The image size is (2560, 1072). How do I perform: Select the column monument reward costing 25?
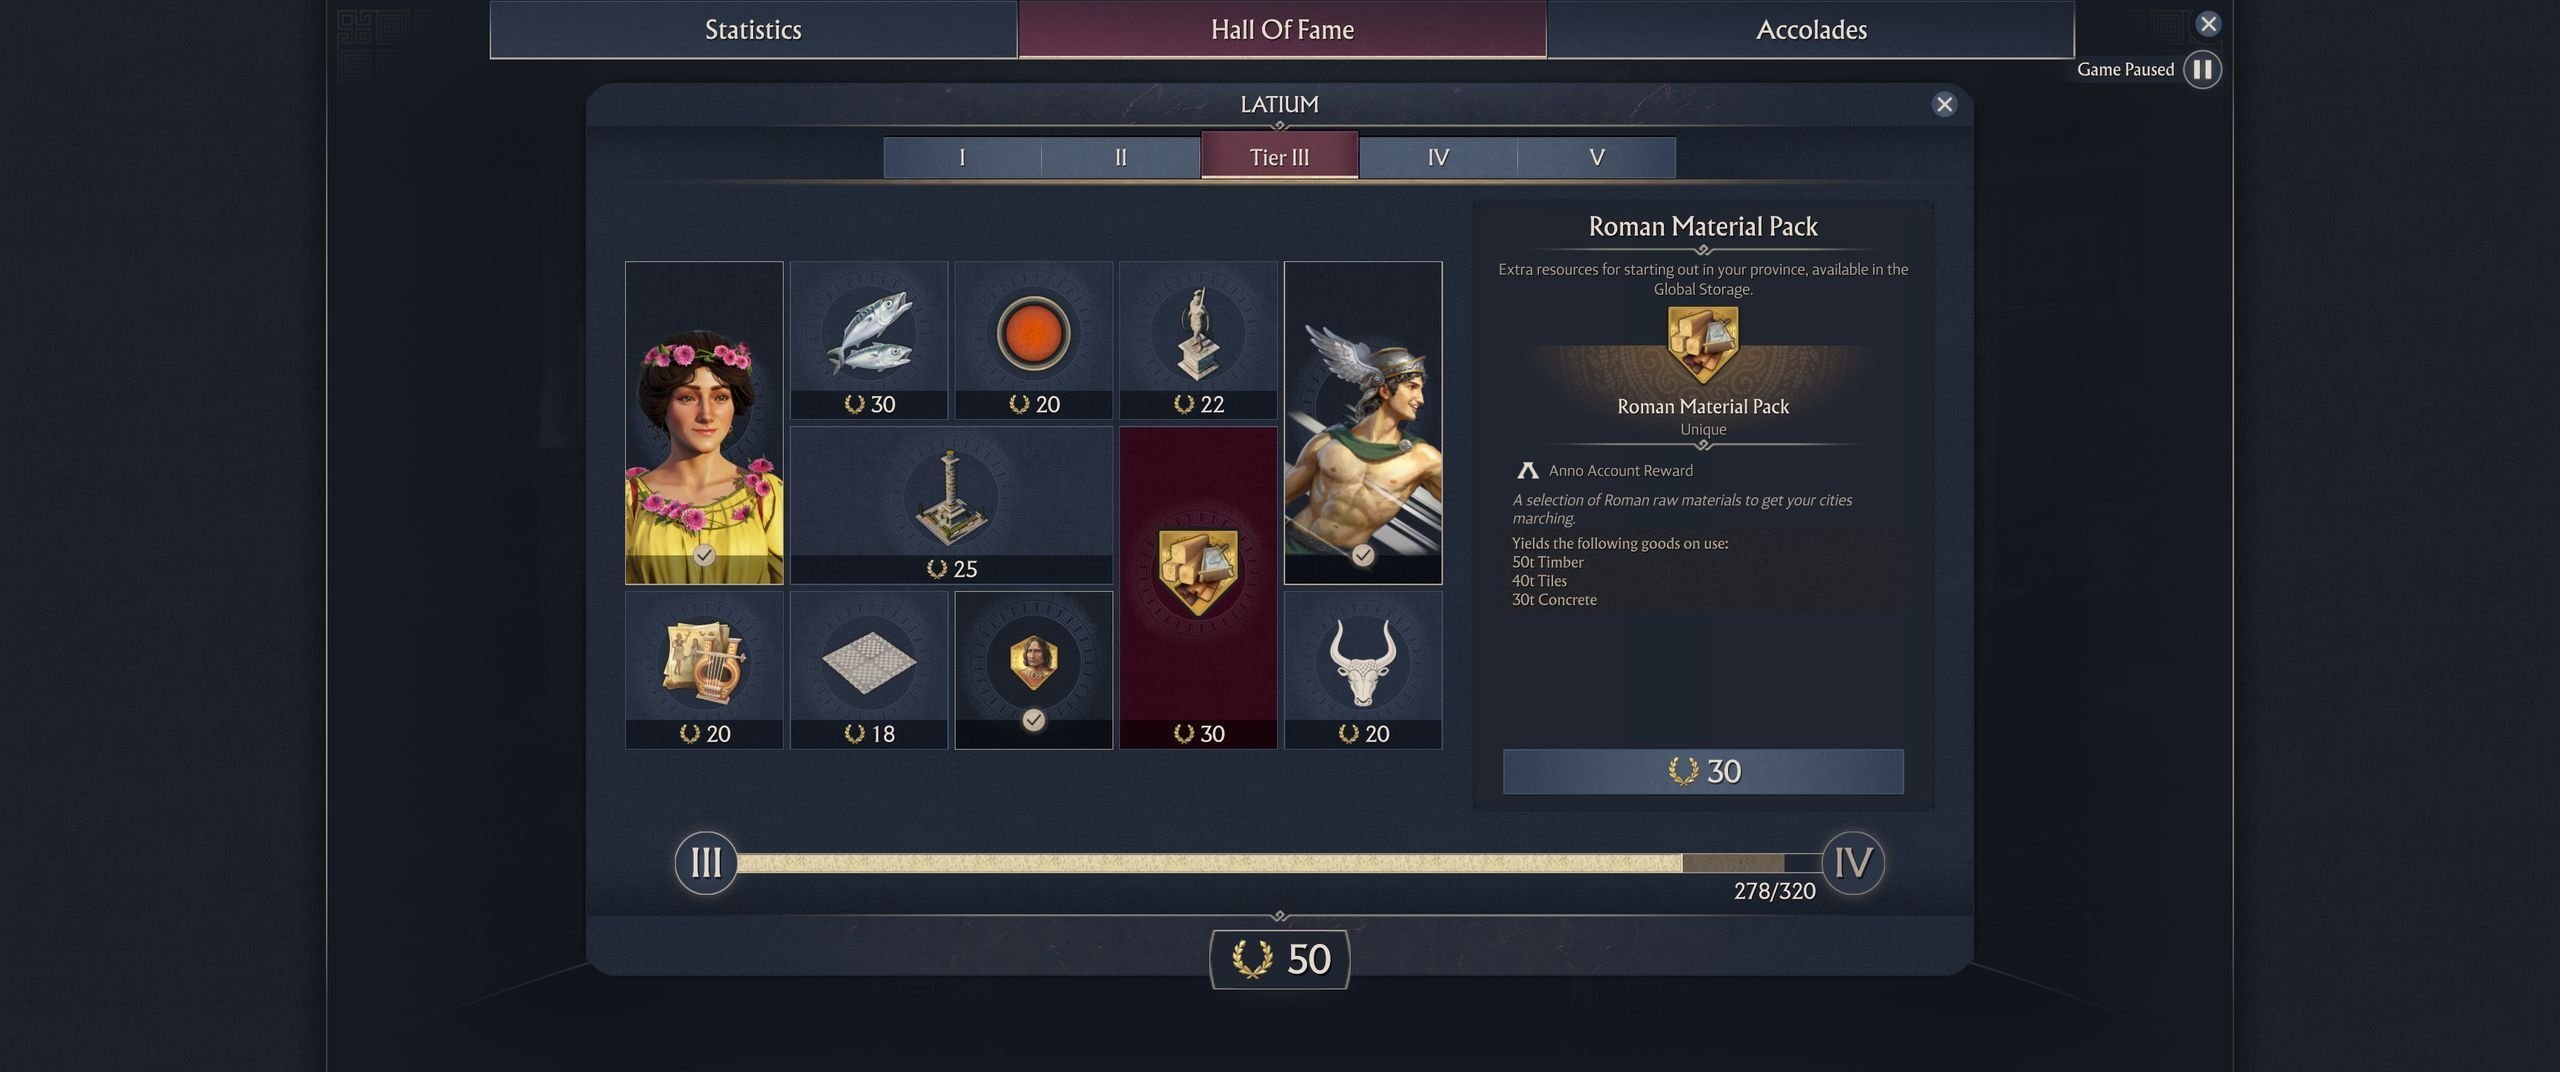(951, 505)
